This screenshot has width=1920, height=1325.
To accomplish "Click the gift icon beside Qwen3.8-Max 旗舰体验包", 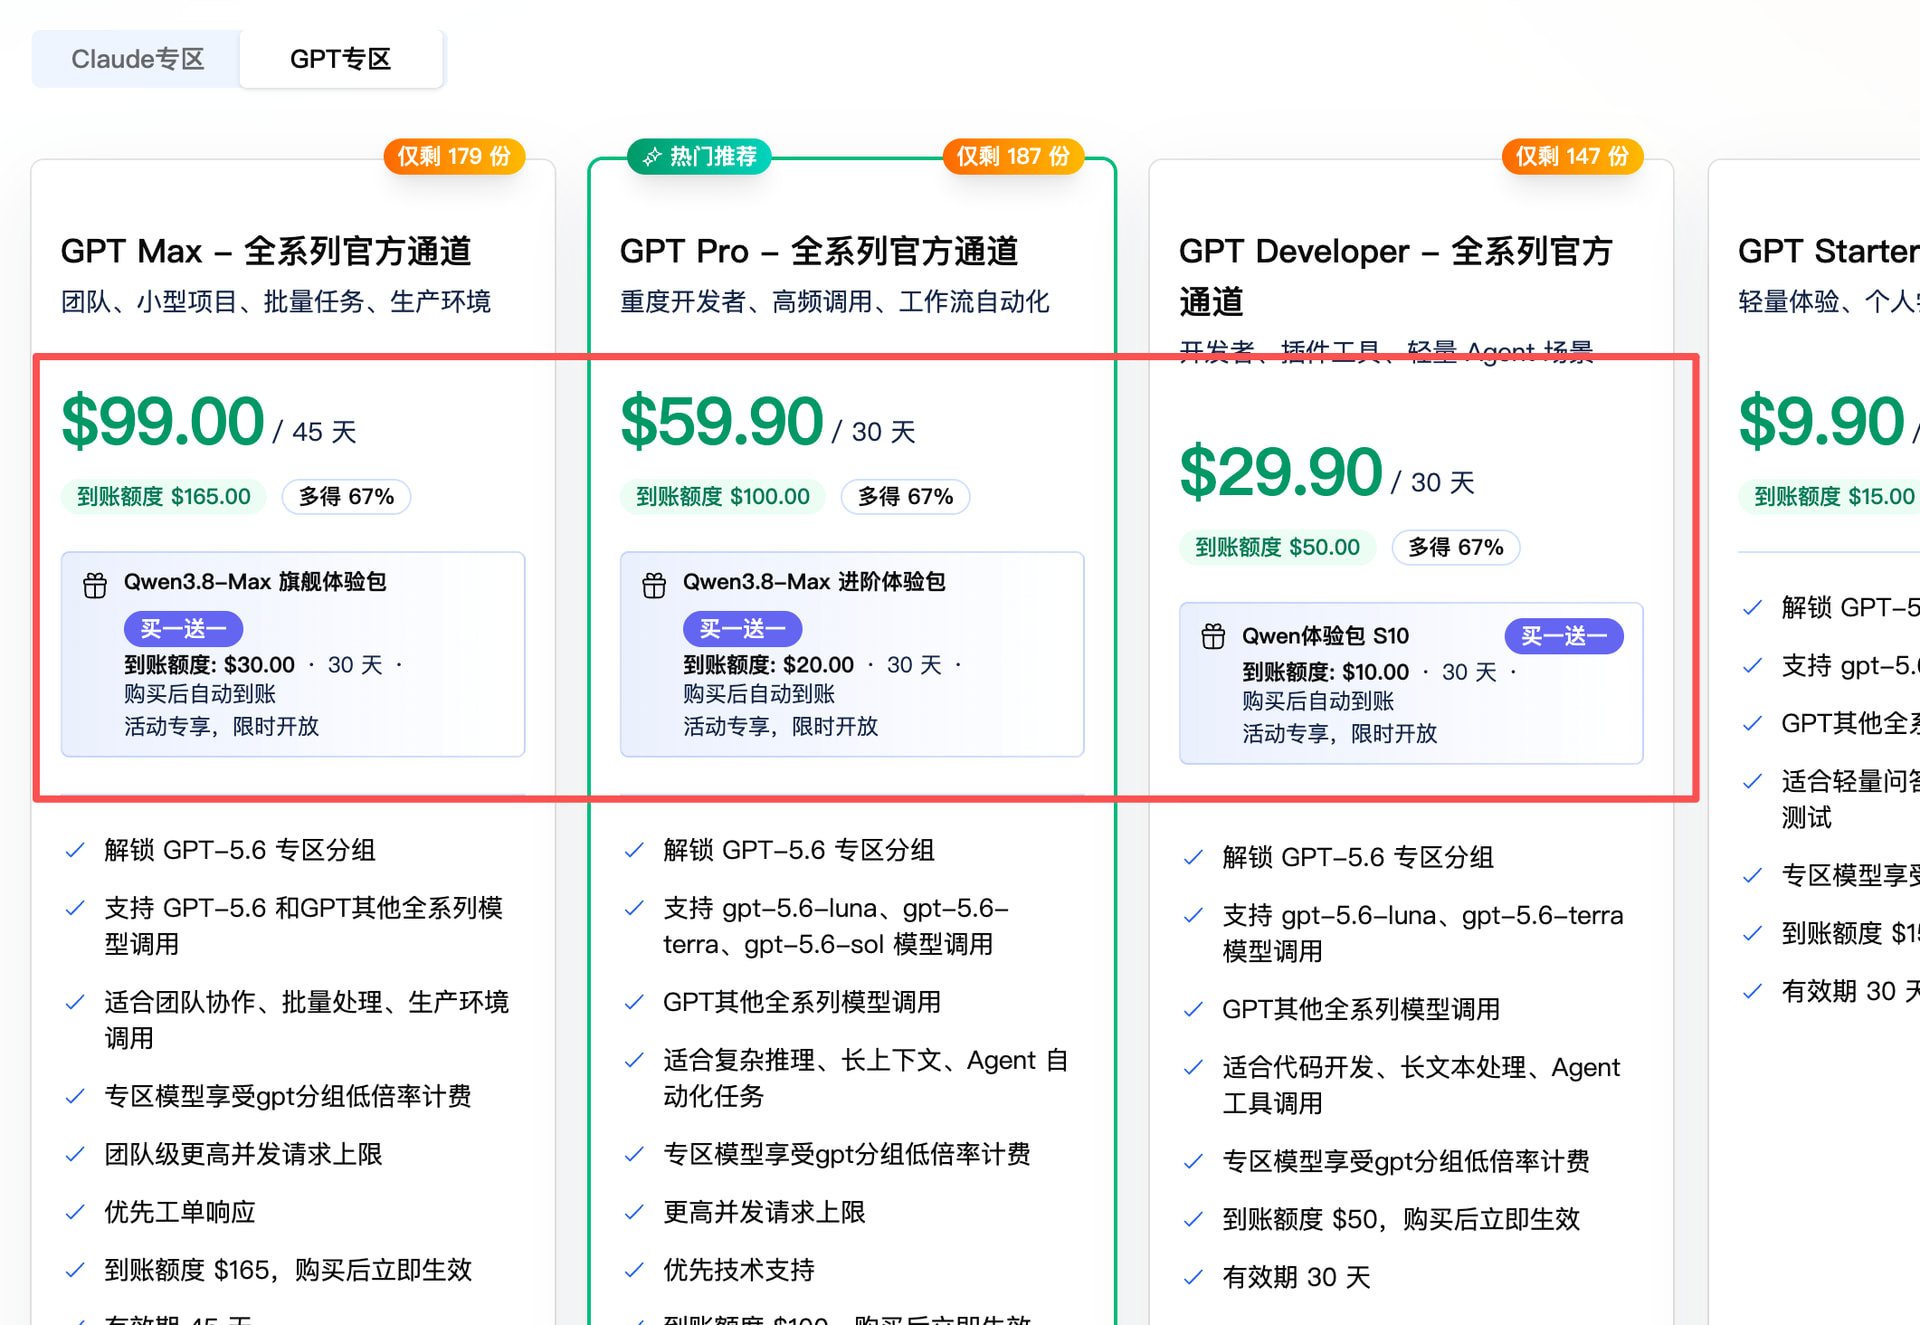I will [x=95, y=585].
